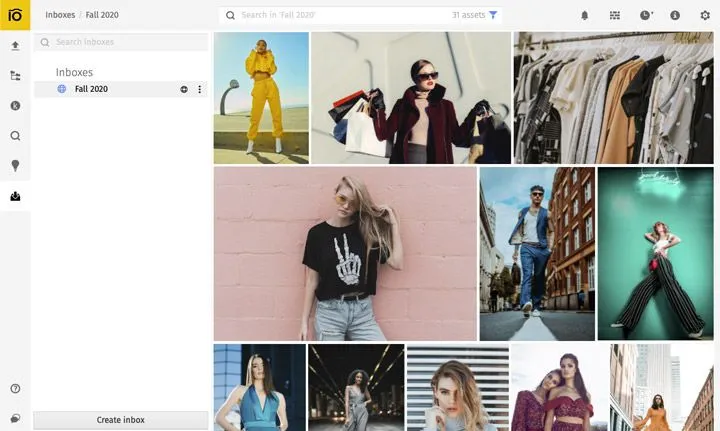The height and width of the screenshot is (431, 720).
Task: Select the Fall 2020 inbox row
Action: (121, 89)
